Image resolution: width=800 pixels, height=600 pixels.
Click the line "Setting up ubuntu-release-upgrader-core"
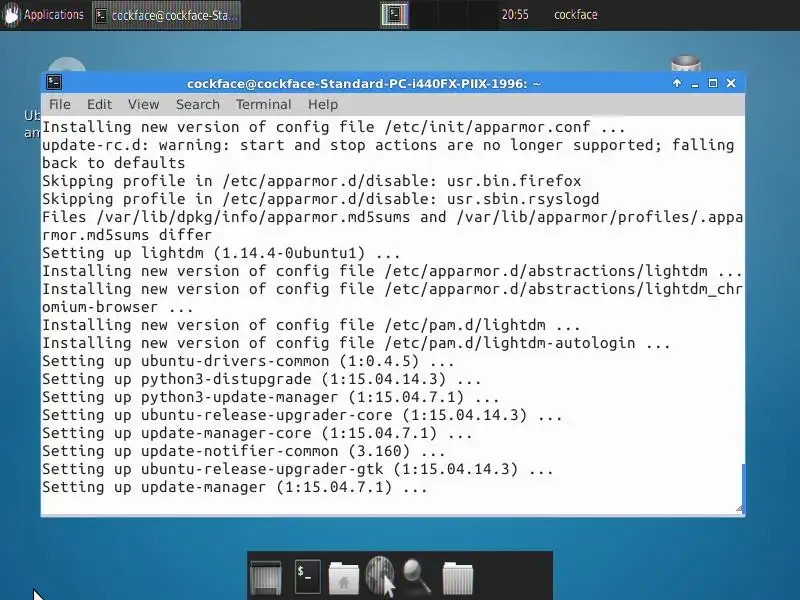[x=302, y=415]
